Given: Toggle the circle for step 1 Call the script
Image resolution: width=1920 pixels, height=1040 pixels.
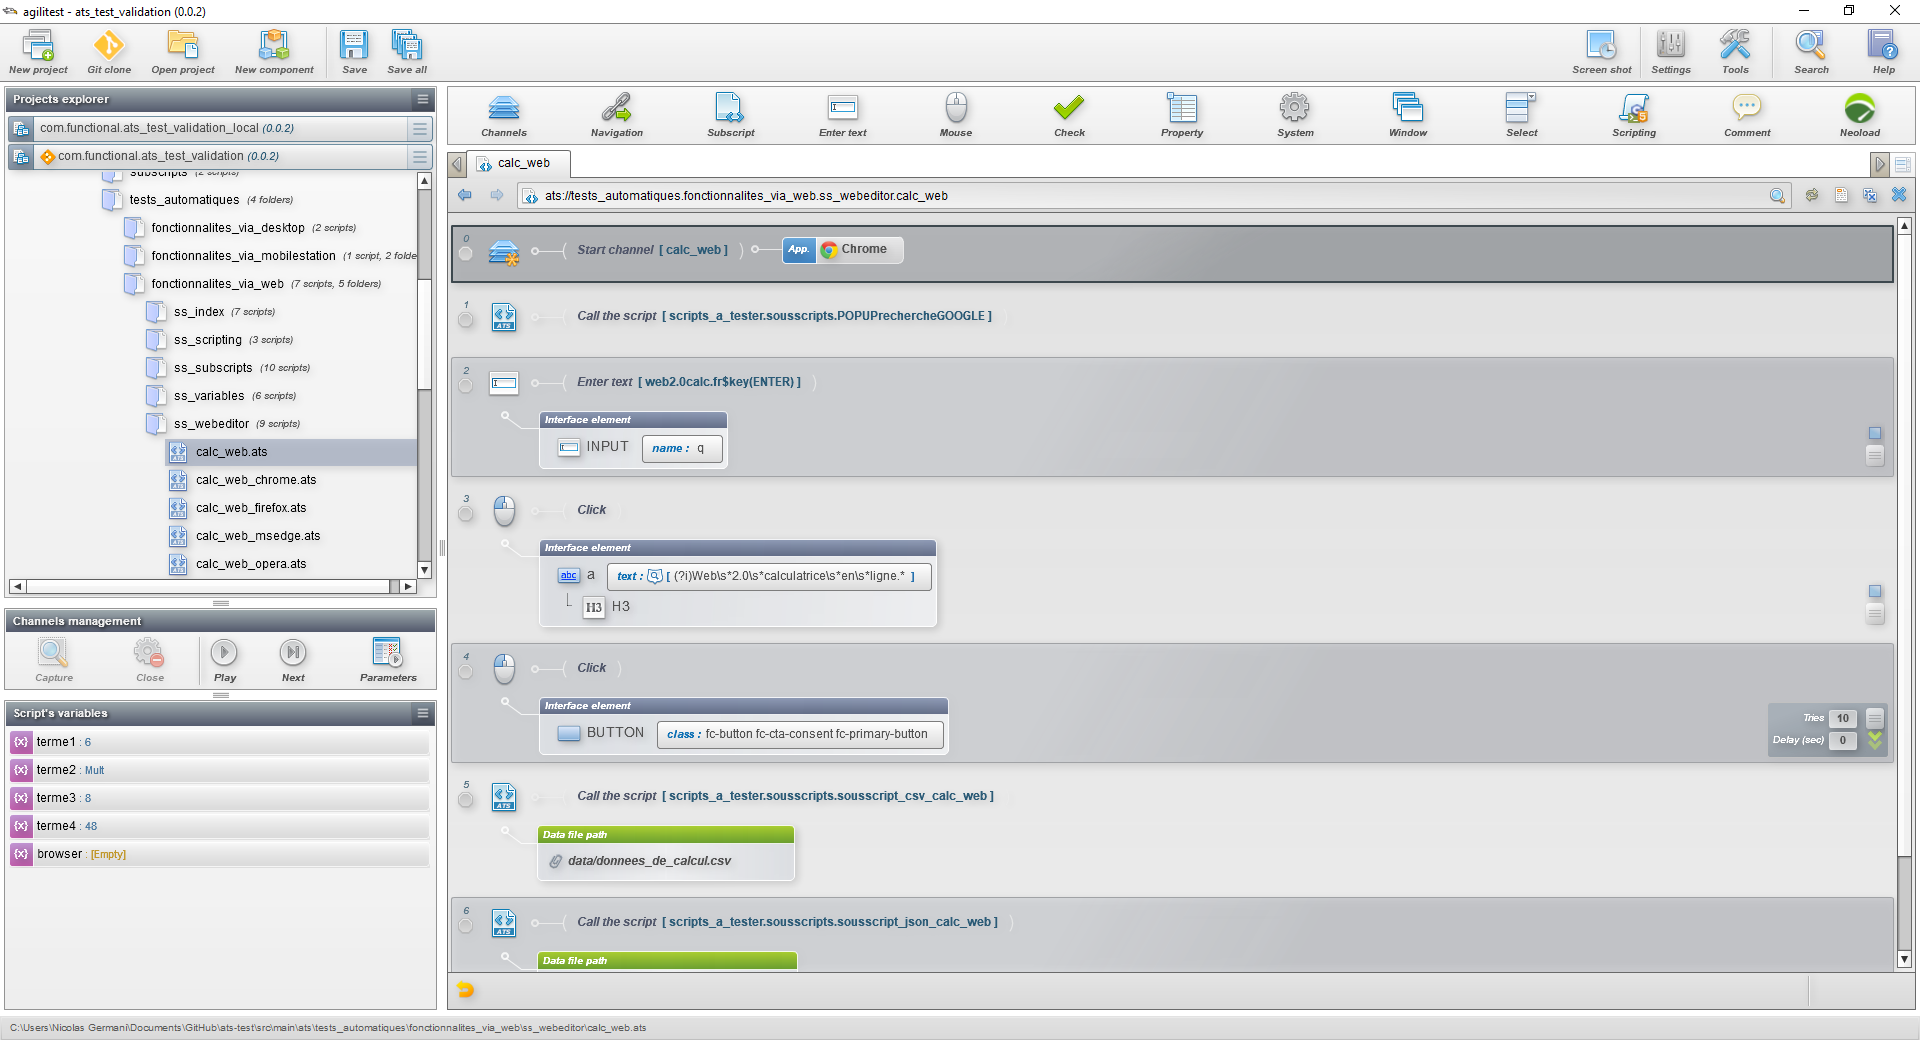Looking at the screenshot, I should pyautogui.click(x=466, y=320).
